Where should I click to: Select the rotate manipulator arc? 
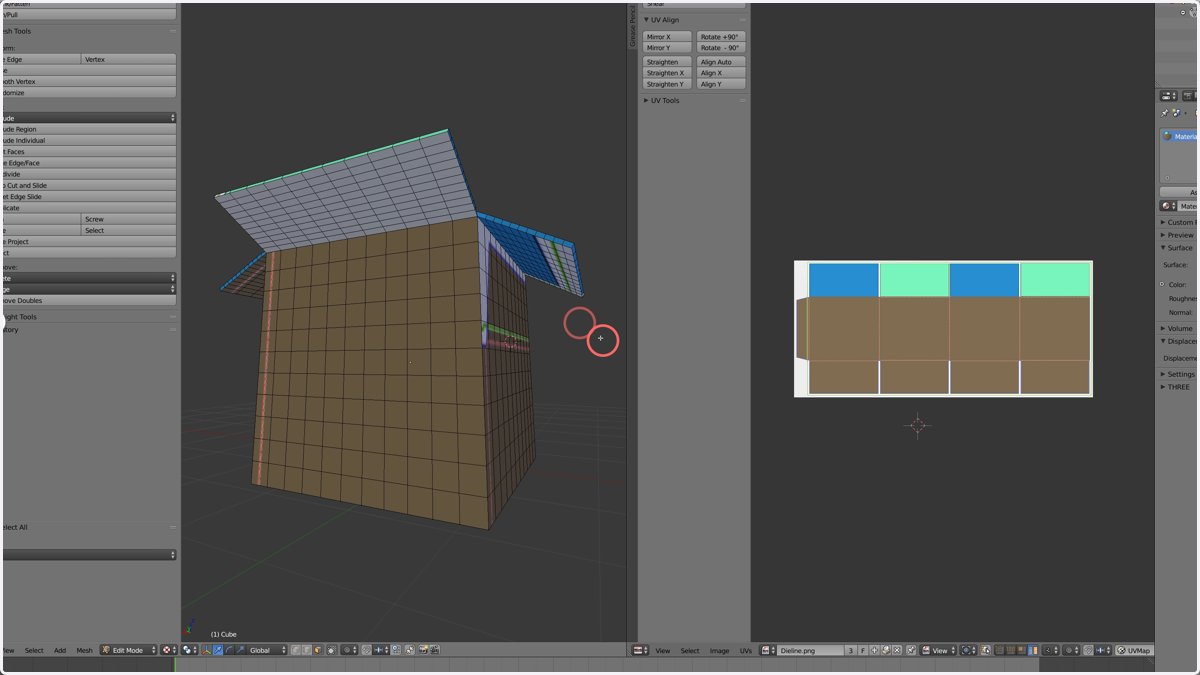(x=229, y=650)
